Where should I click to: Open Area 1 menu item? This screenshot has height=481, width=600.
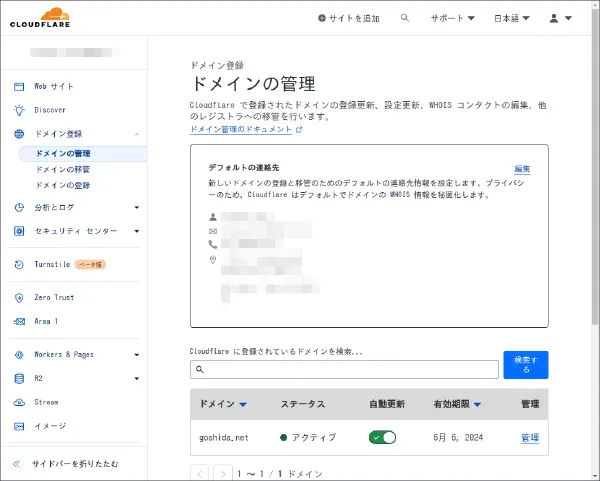(x=46, y=321)
